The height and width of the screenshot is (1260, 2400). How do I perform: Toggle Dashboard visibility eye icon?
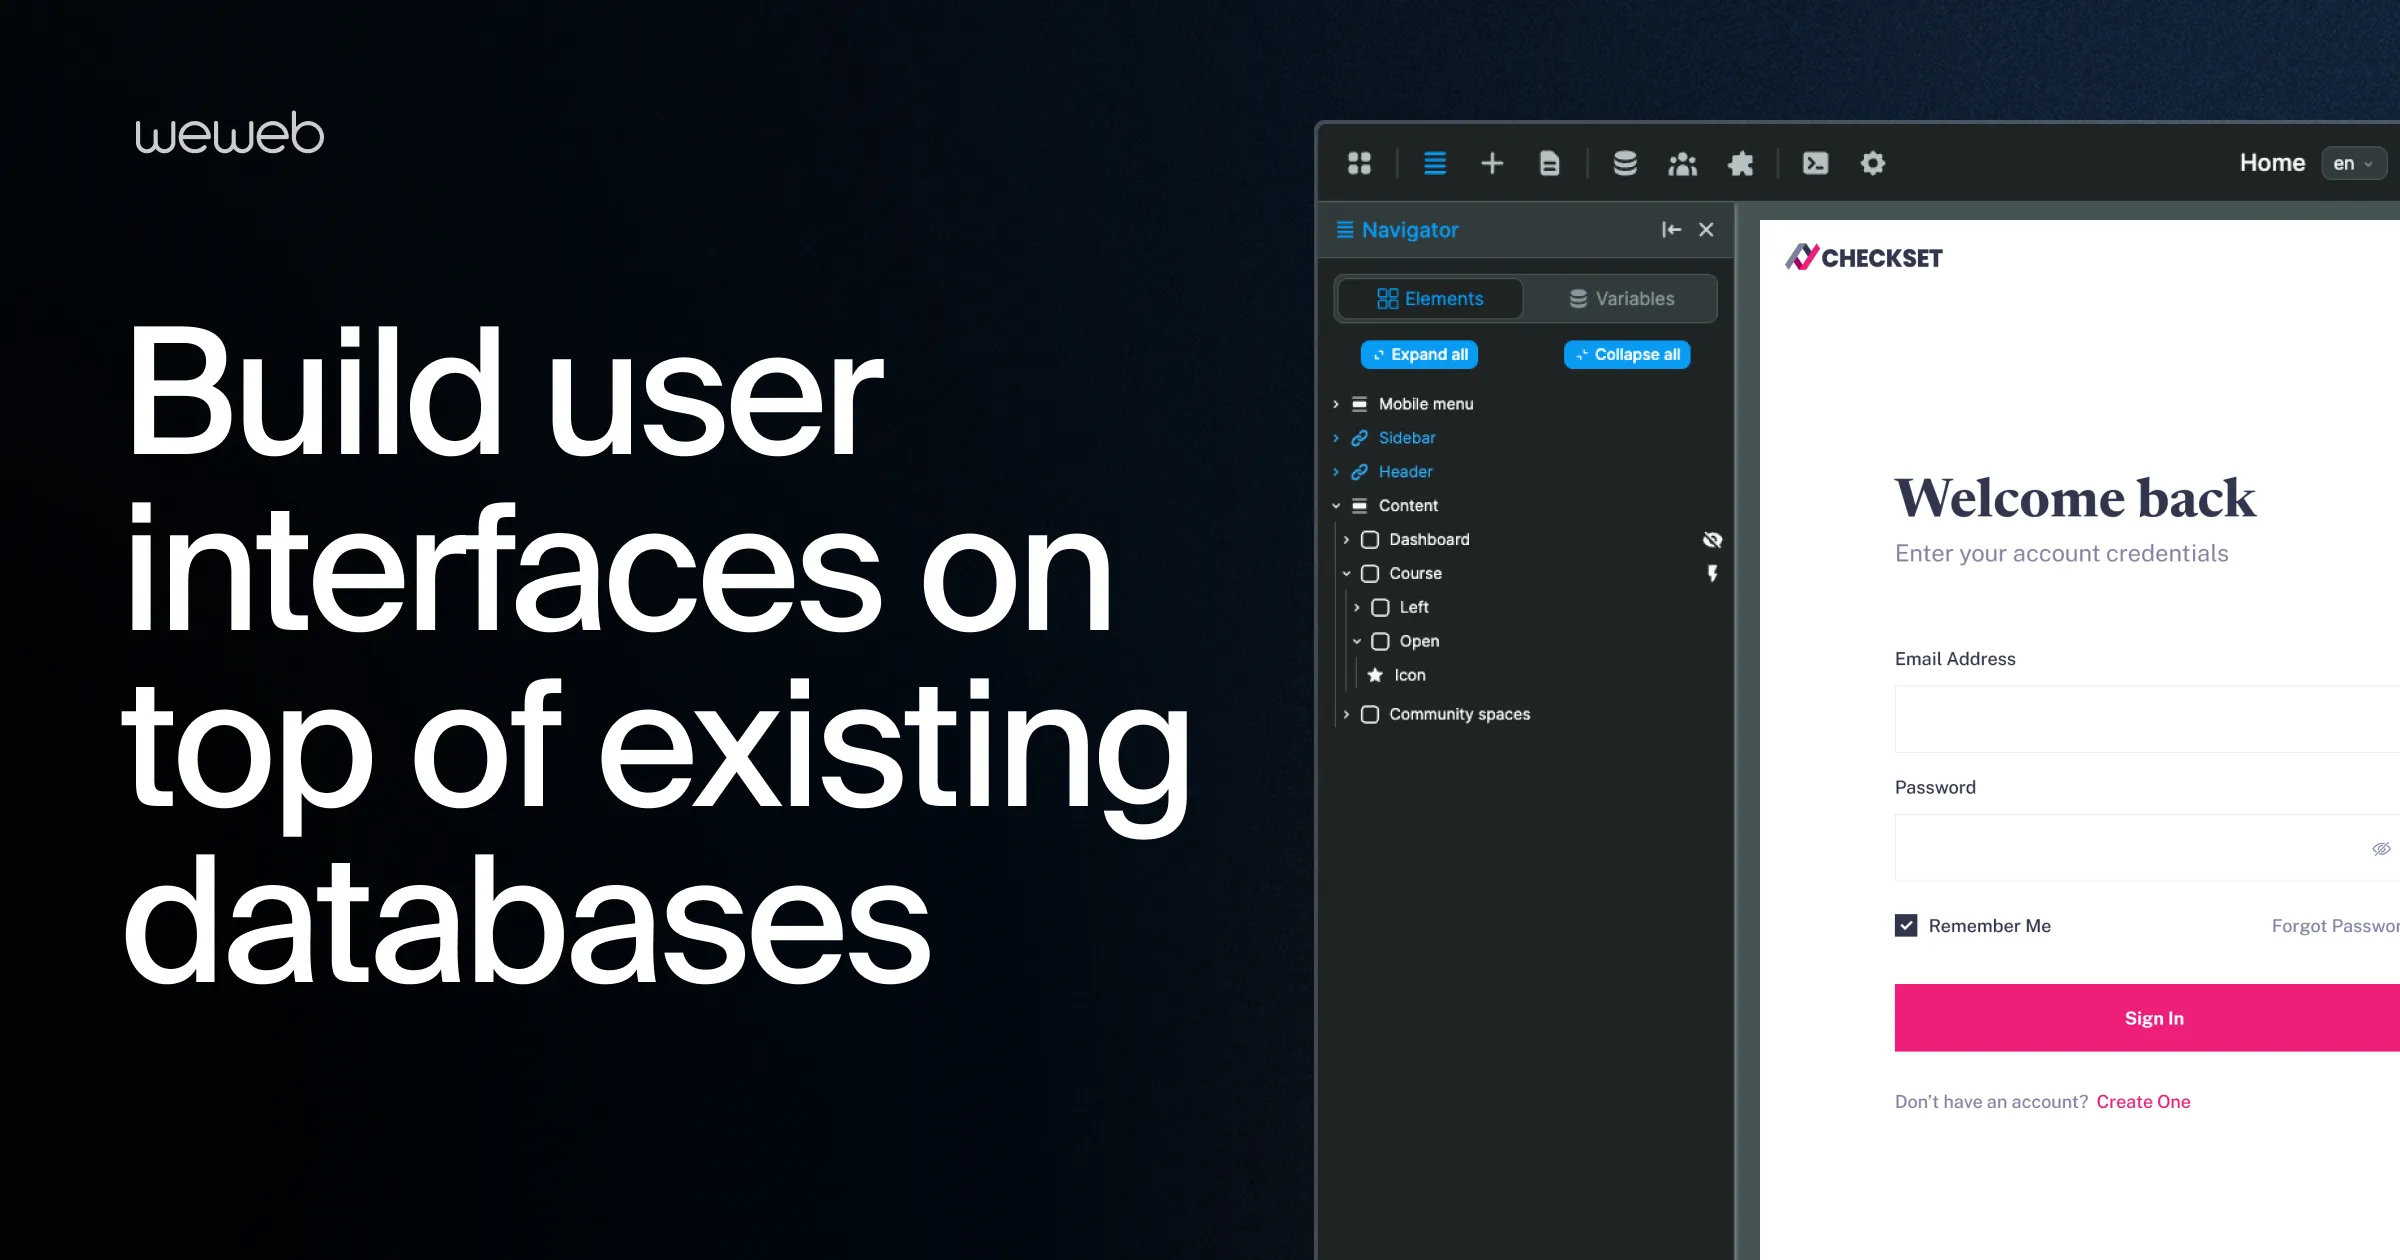1712,540
